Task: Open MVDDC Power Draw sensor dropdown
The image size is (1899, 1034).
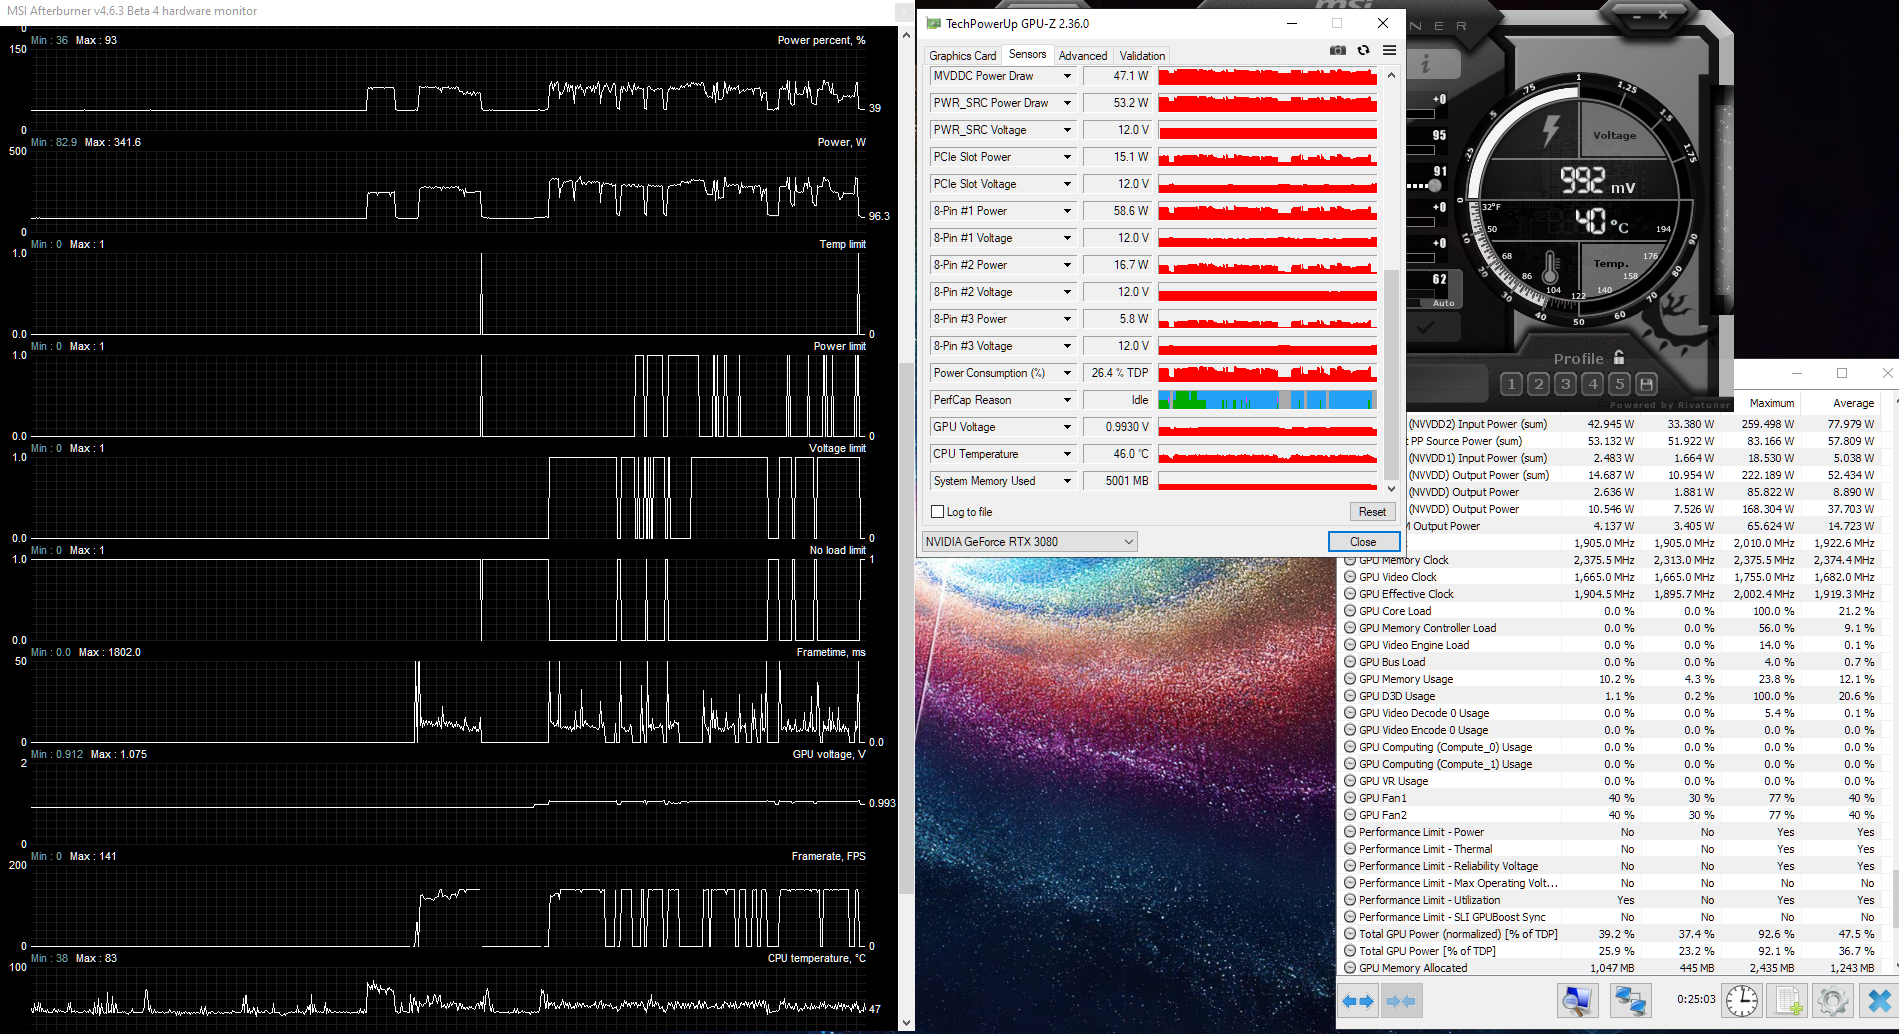Action: (1067, 76)
